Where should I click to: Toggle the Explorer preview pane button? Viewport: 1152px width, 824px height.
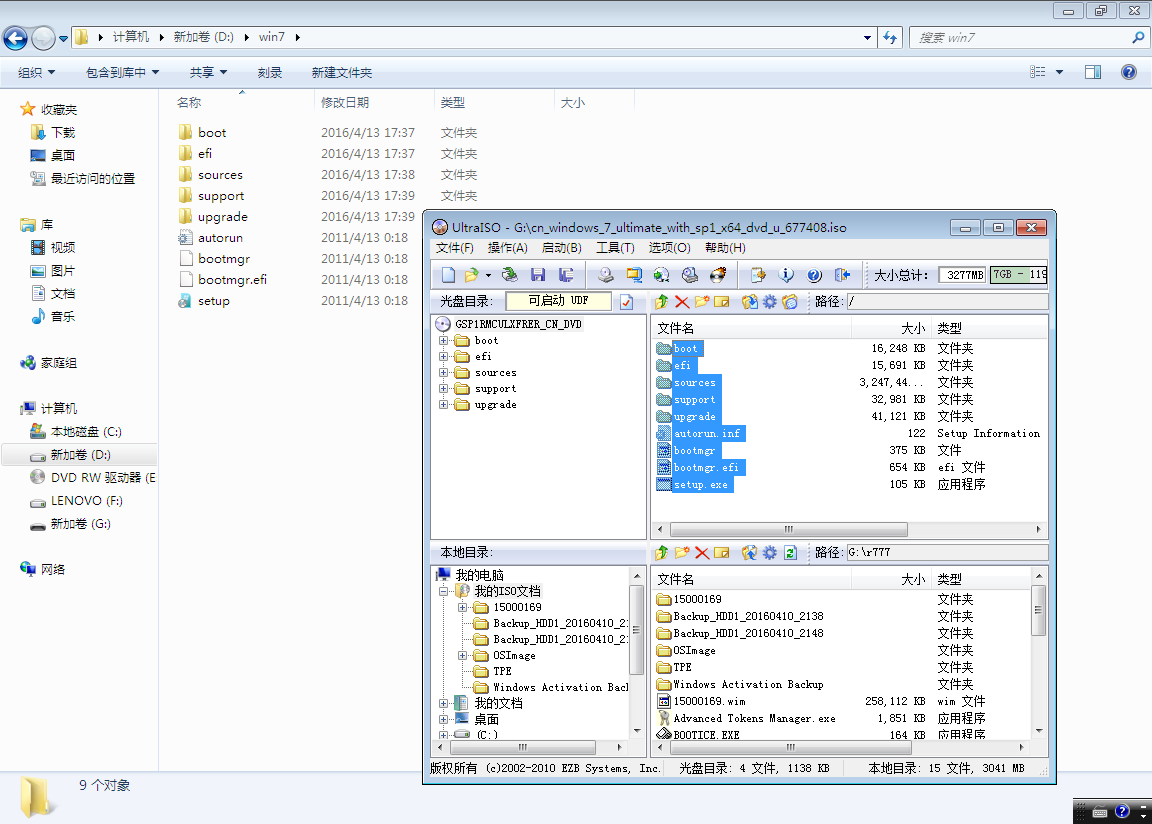point(1093,72)
